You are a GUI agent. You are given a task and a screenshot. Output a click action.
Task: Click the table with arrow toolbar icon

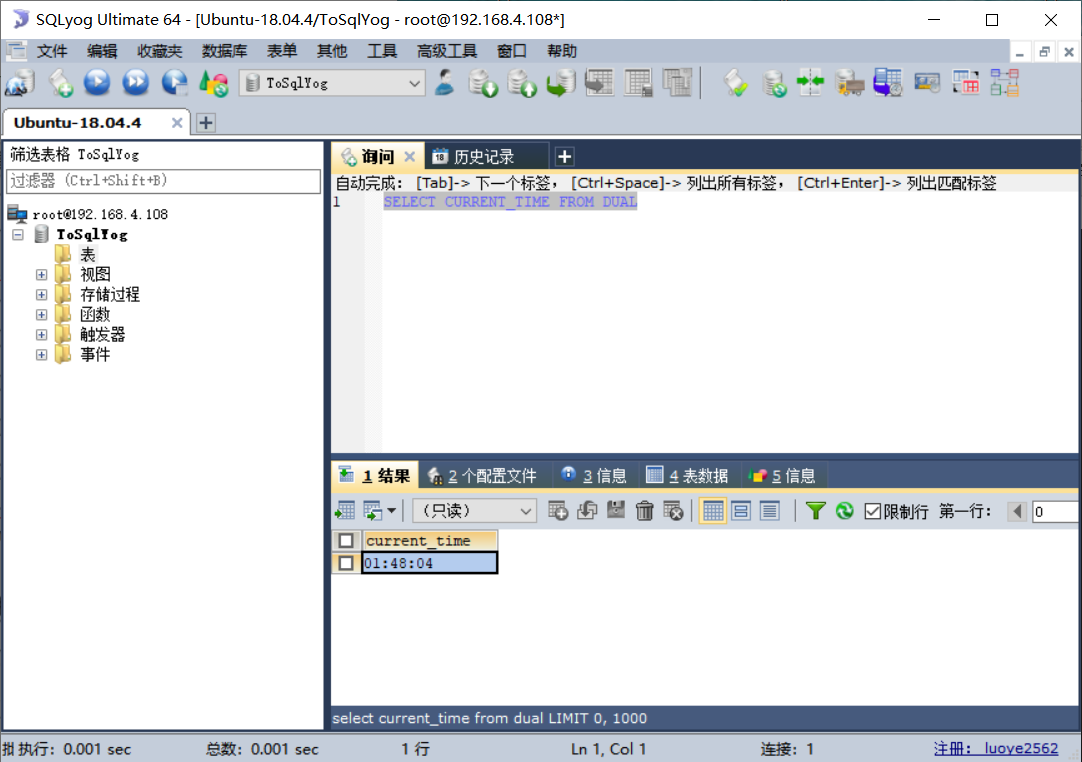600,83
